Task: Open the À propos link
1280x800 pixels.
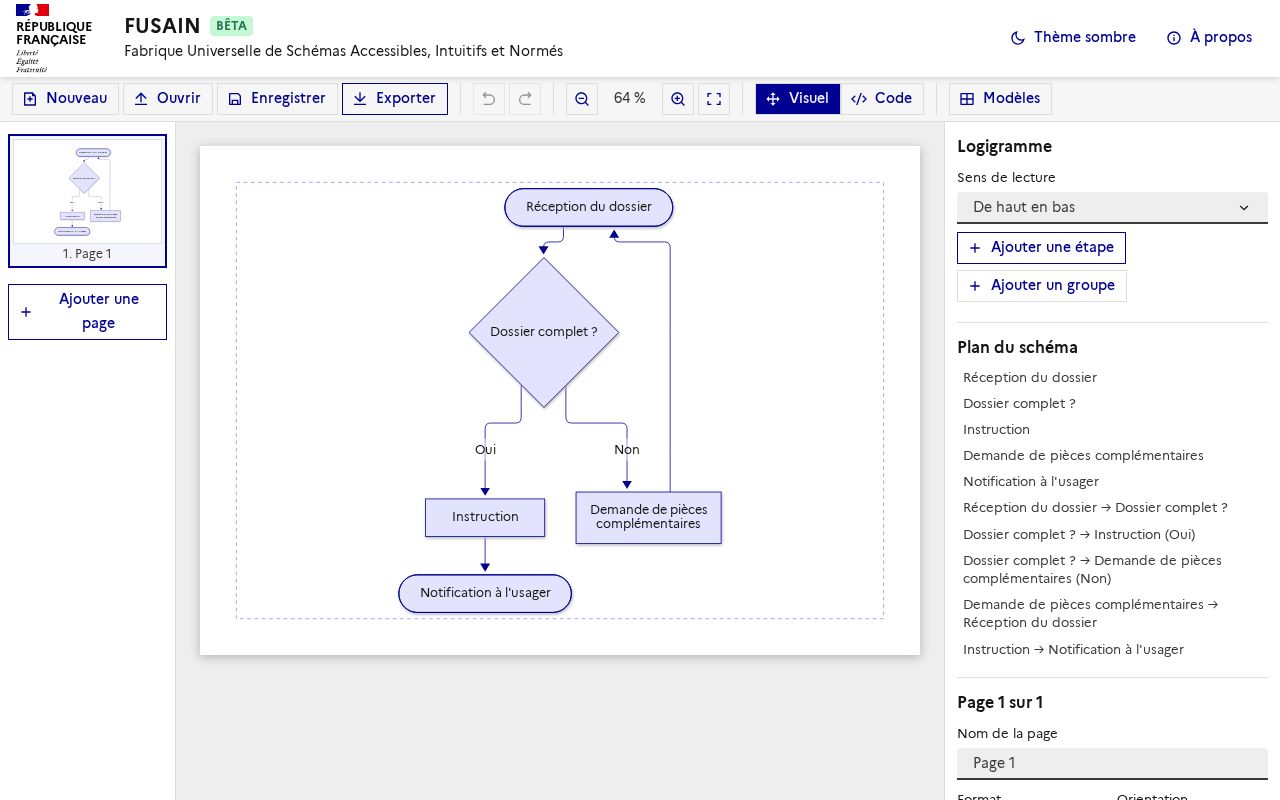Action: click(1209, 38)
